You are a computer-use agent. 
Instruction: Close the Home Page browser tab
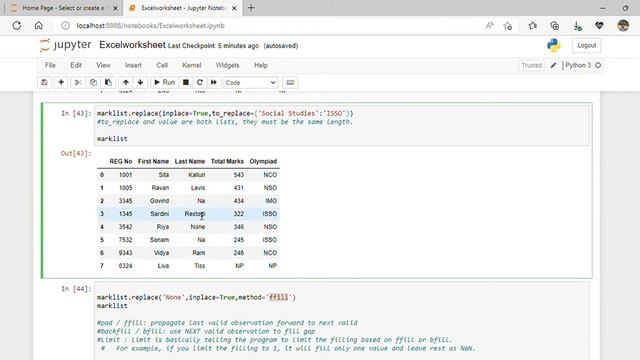click(x=115, y=8)
